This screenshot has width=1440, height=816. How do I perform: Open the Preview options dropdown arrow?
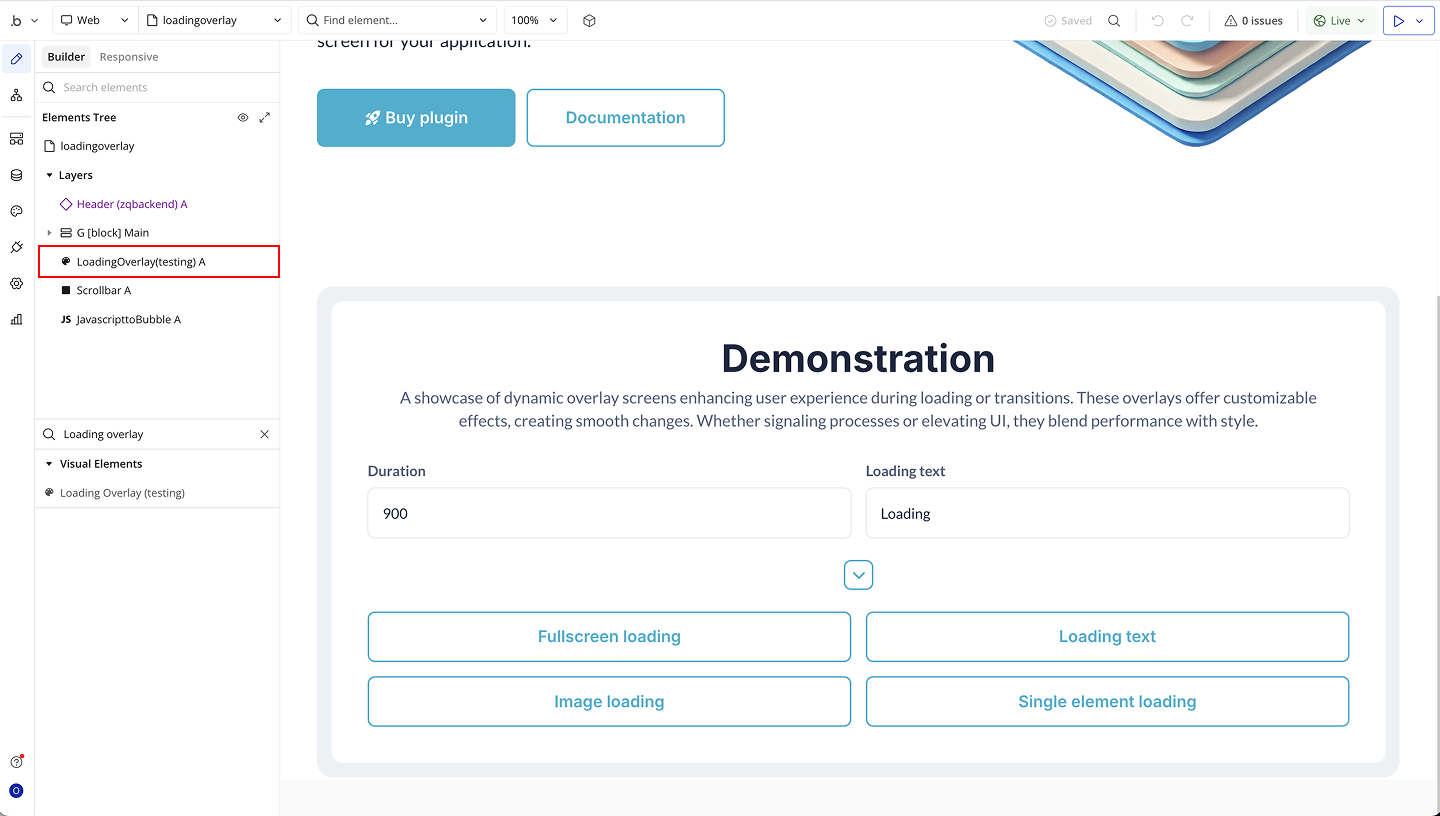(1421, 20)
